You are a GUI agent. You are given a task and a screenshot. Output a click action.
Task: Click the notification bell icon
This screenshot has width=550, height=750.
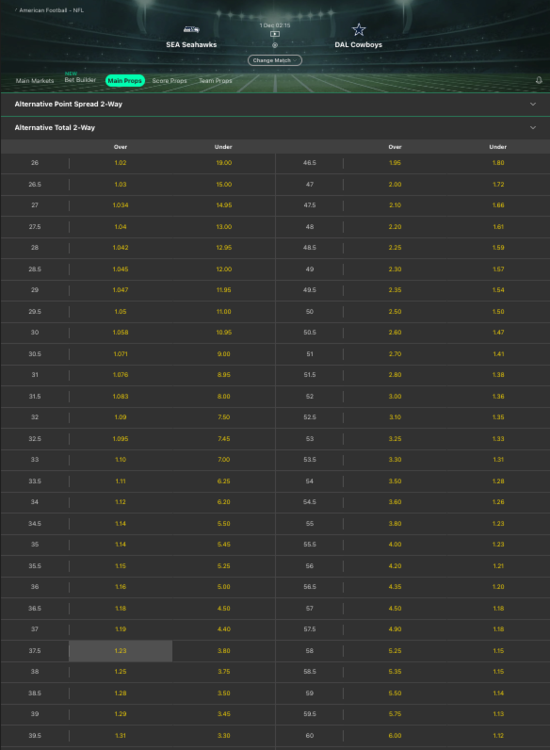[x=539, y=80]
